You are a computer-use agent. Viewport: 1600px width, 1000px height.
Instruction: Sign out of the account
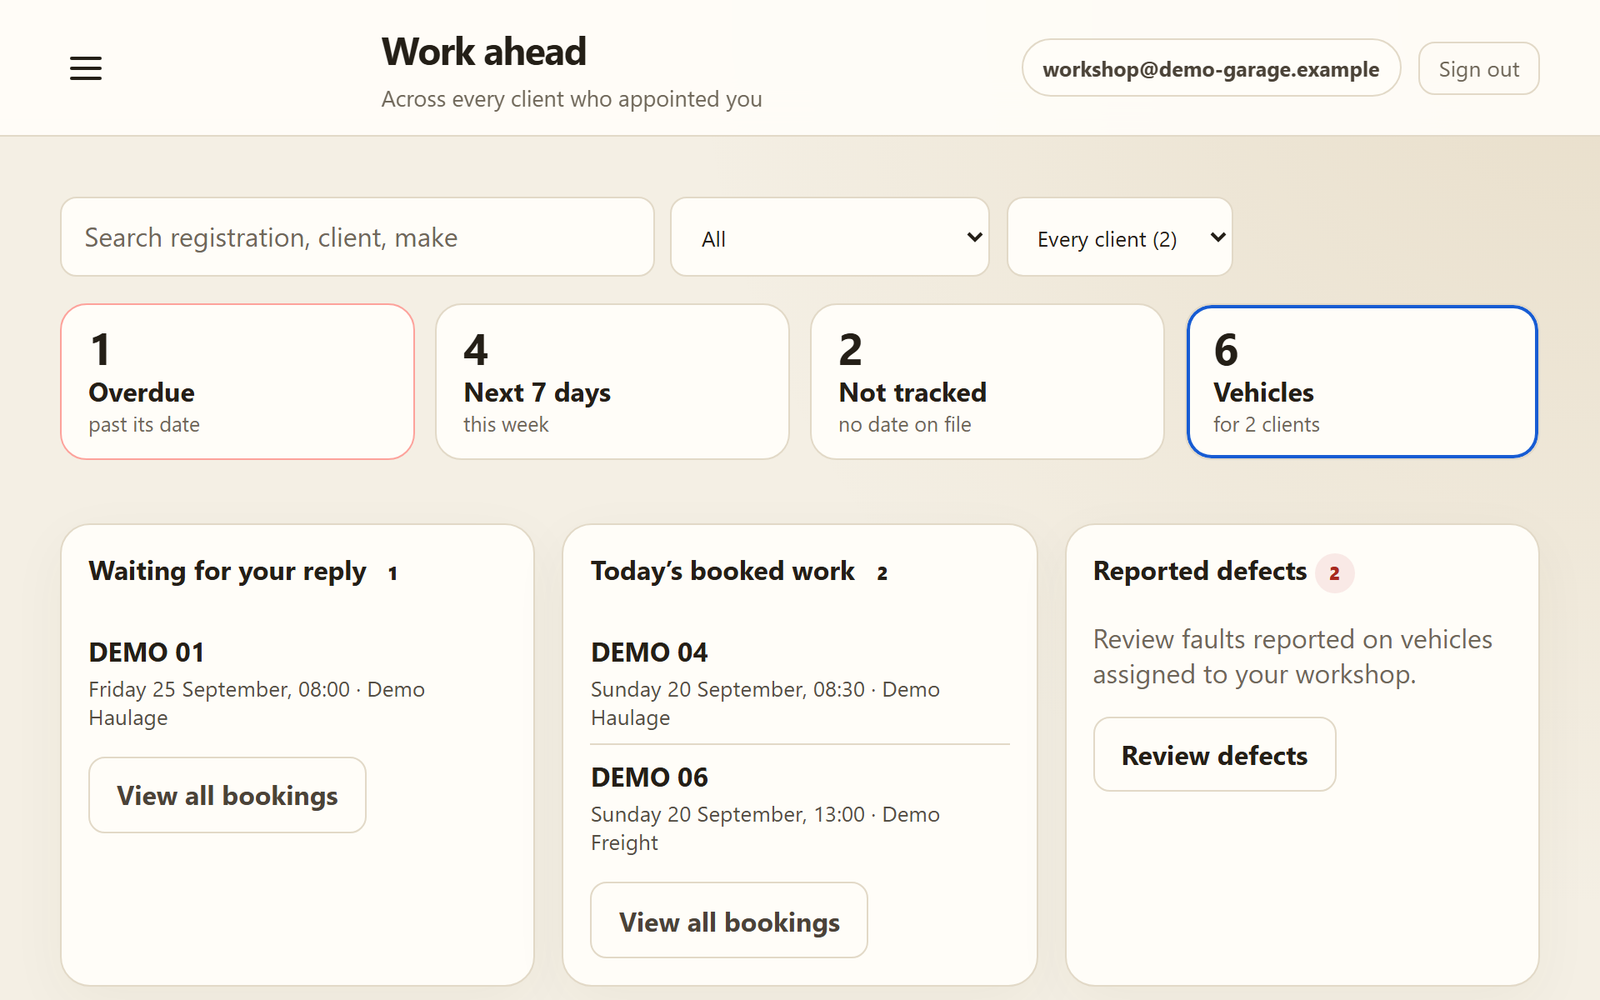pos(1478,69)
